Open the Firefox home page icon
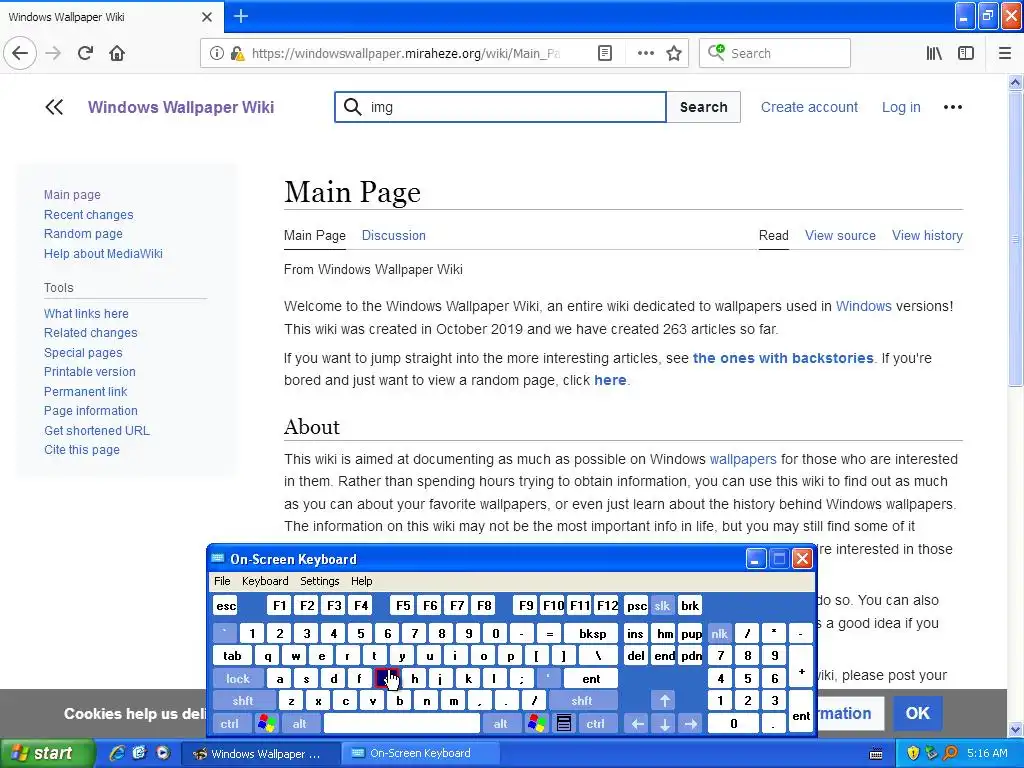 (x=117, y=54)
